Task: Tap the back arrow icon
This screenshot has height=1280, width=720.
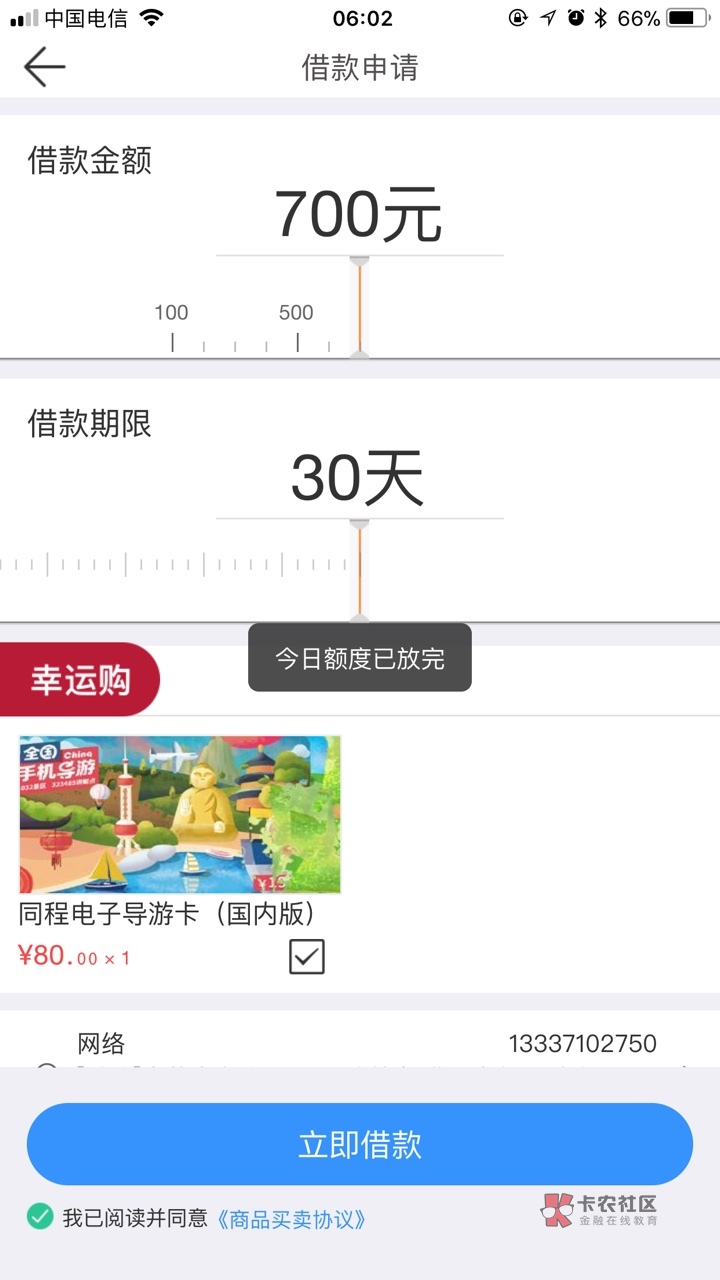Action: click(44, 67)
